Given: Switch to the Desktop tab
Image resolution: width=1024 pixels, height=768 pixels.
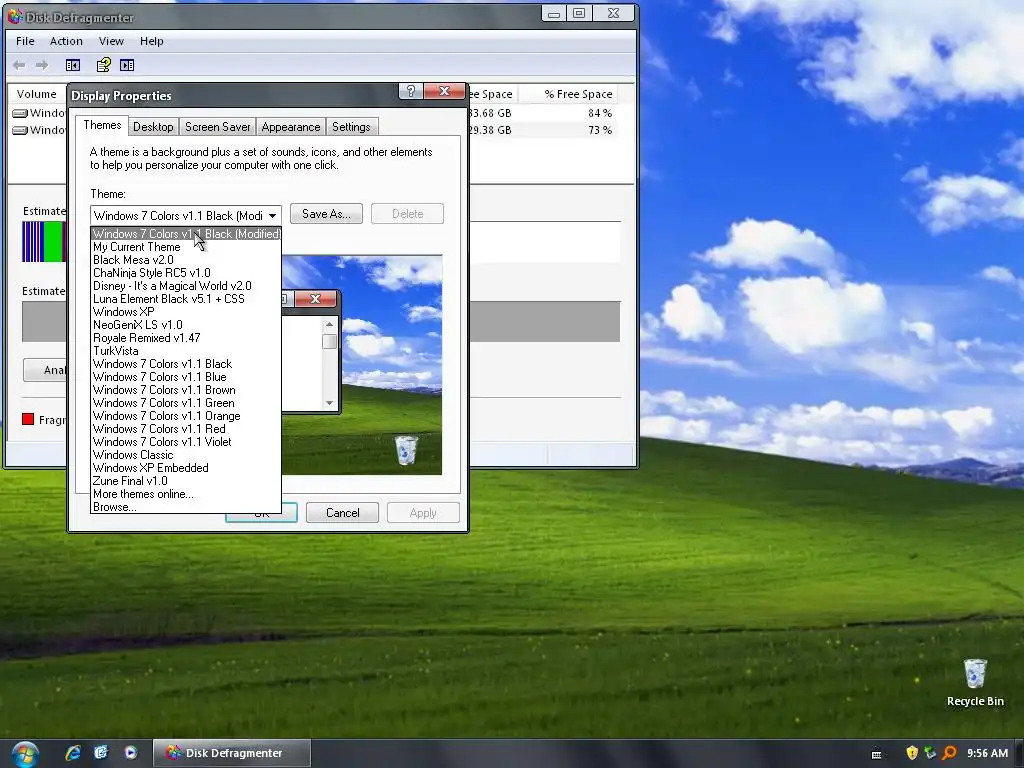Looking at the screenshot, I should click(153, 127).
